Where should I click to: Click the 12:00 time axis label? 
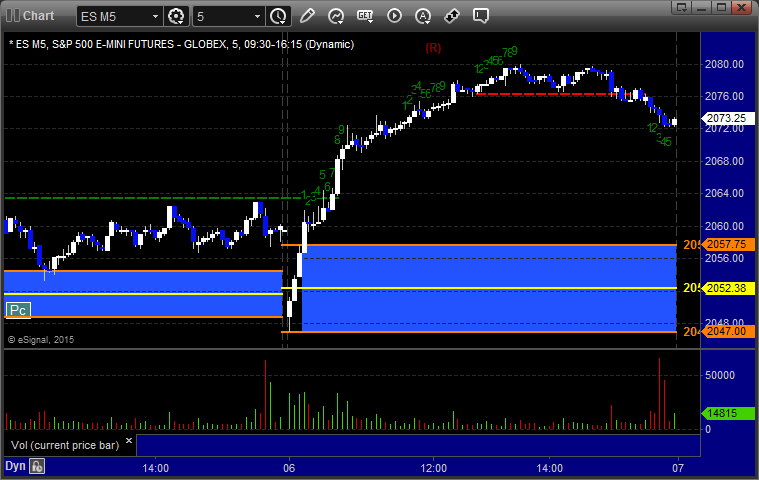433,468
